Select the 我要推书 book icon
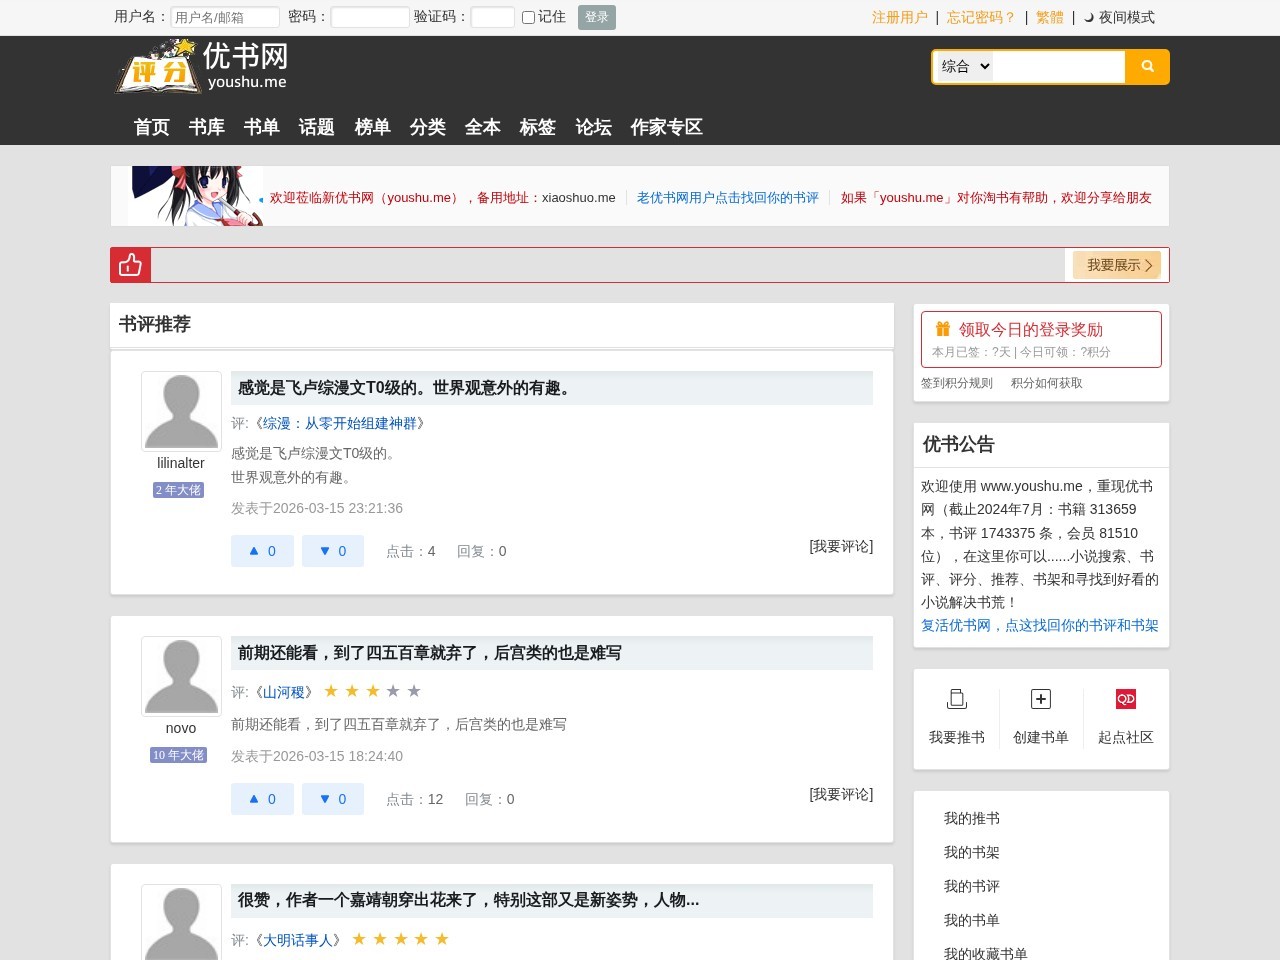1280x960 pixels. point(956,698)
